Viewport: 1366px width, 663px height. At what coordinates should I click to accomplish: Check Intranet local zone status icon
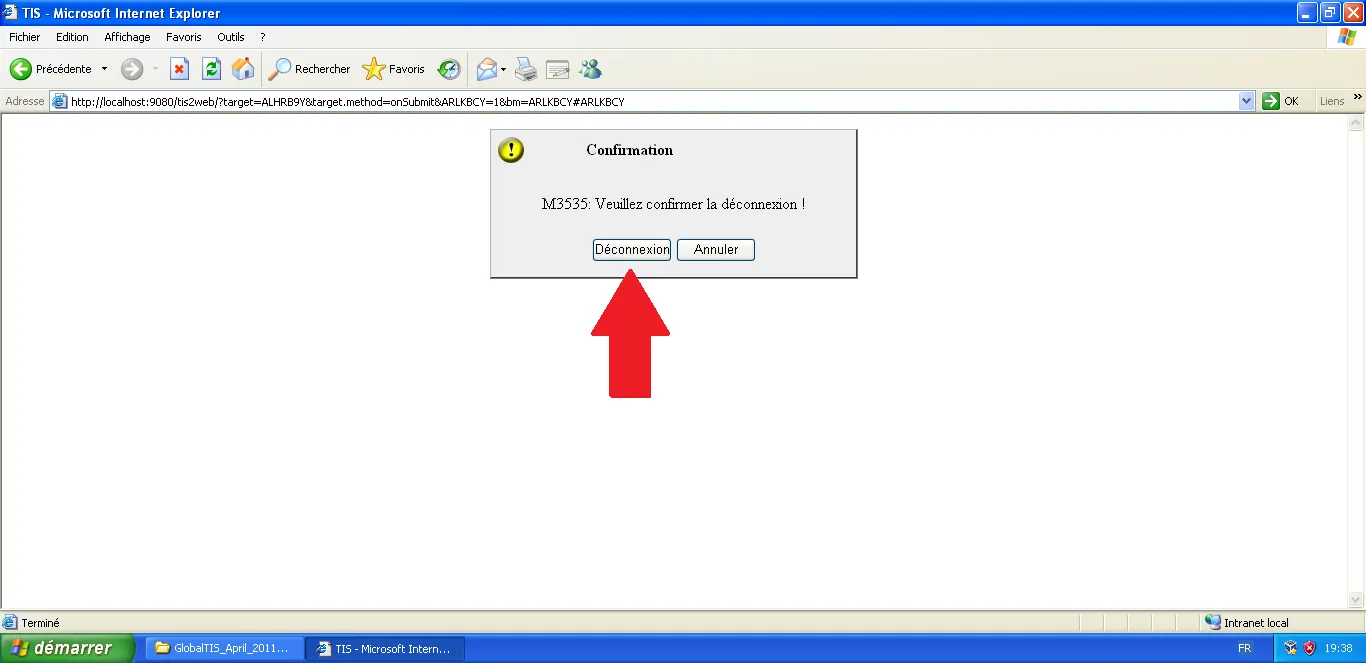1213,622
